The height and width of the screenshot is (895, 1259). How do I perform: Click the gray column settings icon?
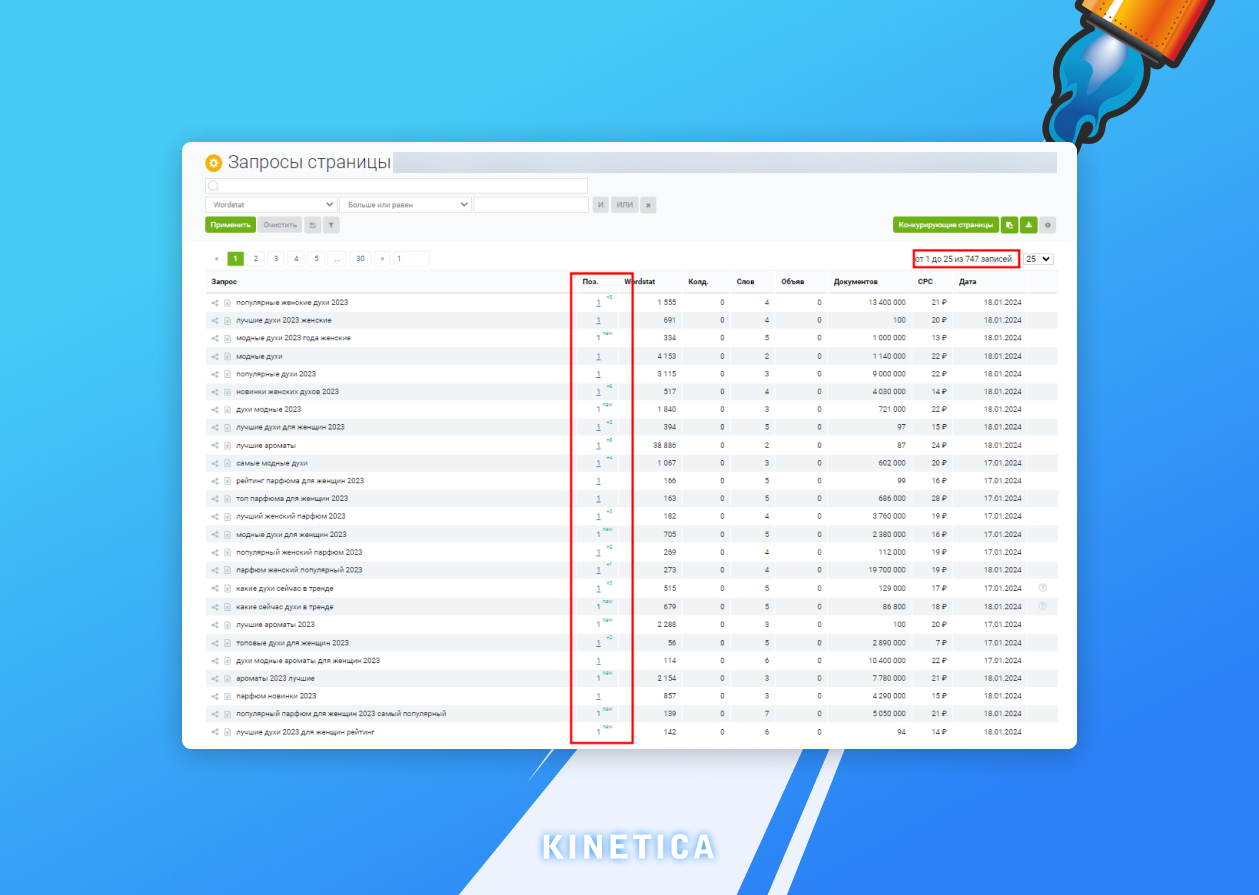[1047, 225]
